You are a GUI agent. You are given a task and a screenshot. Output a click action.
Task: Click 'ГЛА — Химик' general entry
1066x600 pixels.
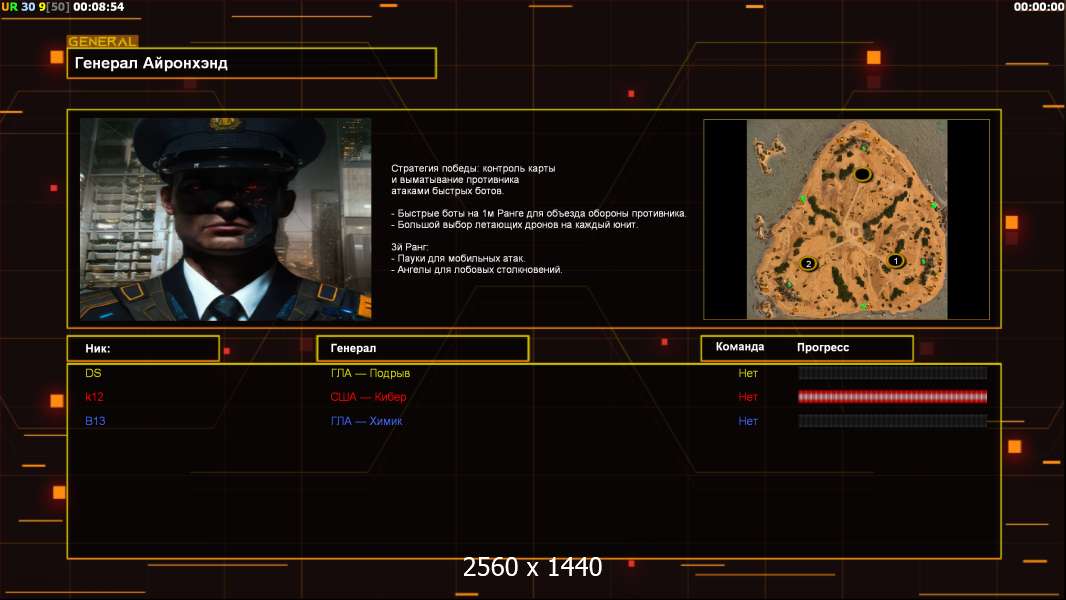pos(366,421)
